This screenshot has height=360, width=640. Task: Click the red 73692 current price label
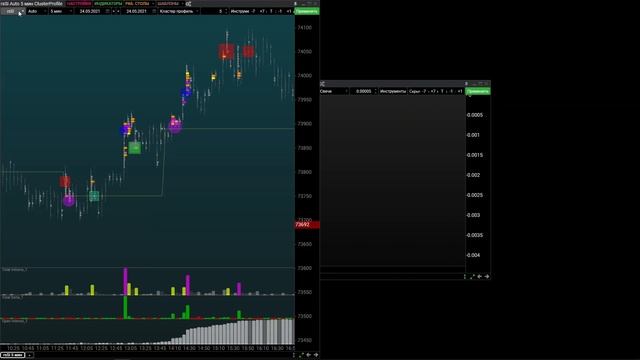click(307, 224)
